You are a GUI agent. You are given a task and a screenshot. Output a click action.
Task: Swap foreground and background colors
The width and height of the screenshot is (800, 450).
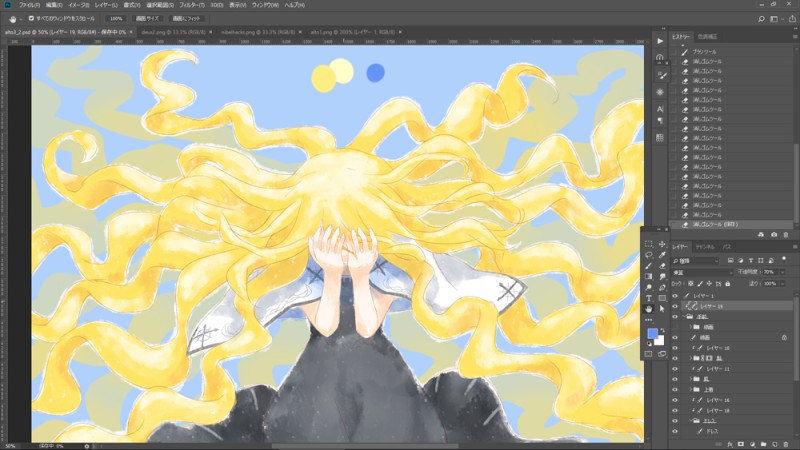(662, 330)
